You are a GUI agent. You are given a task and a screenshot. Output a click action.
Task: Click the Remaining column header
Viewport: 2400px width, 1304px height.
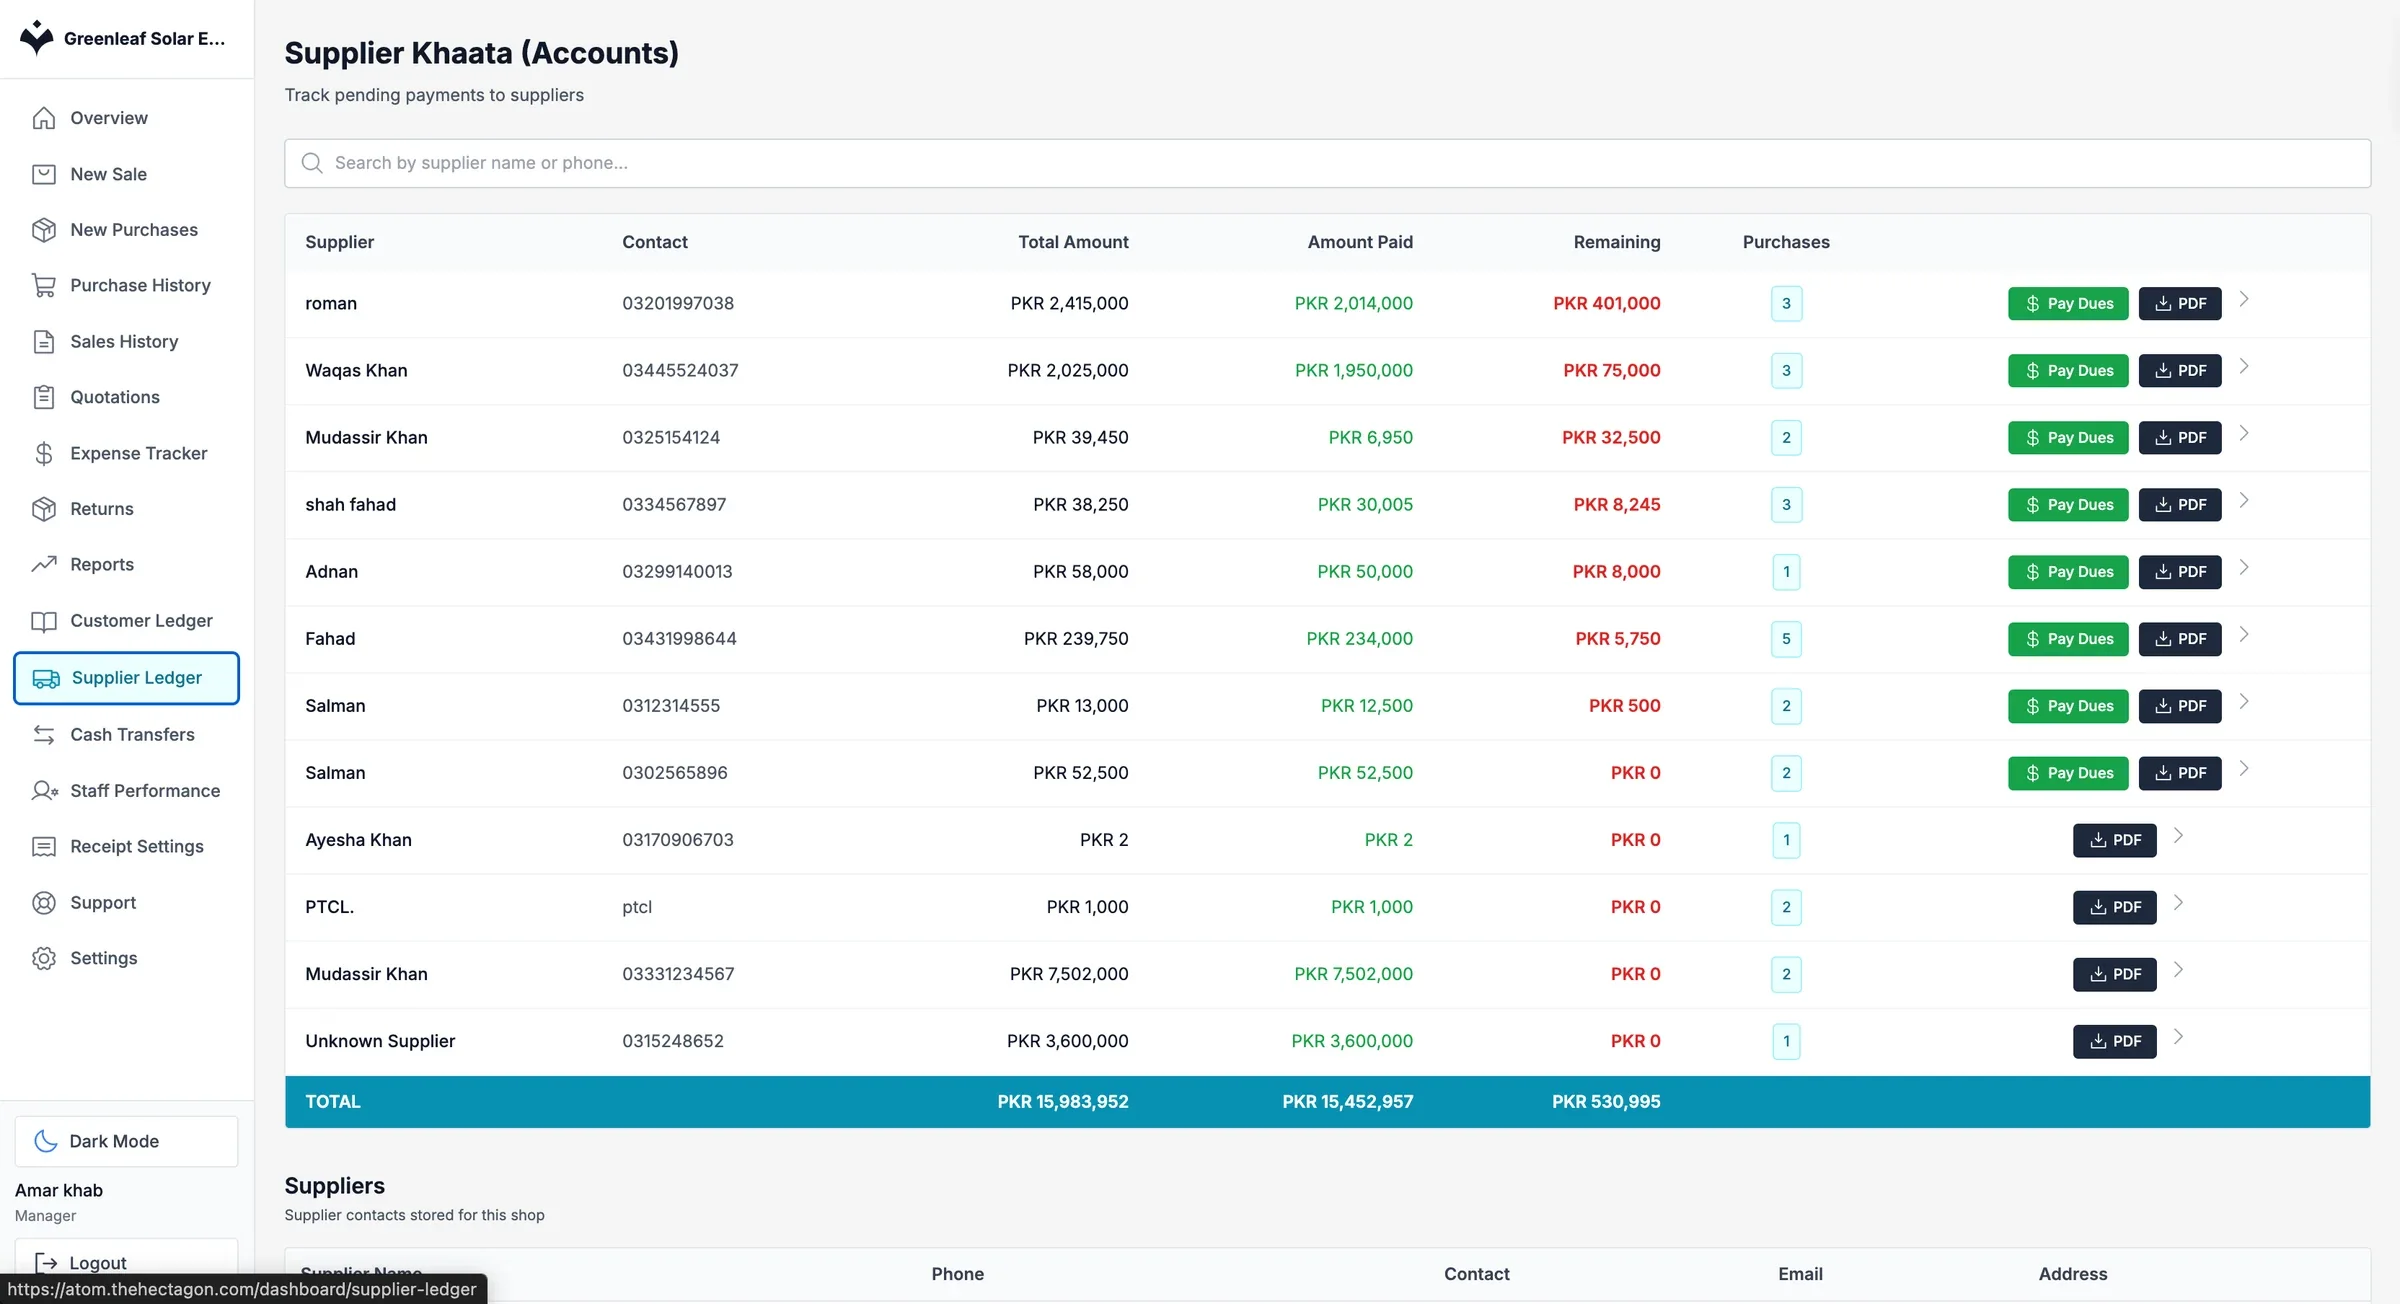(1617, 242)
